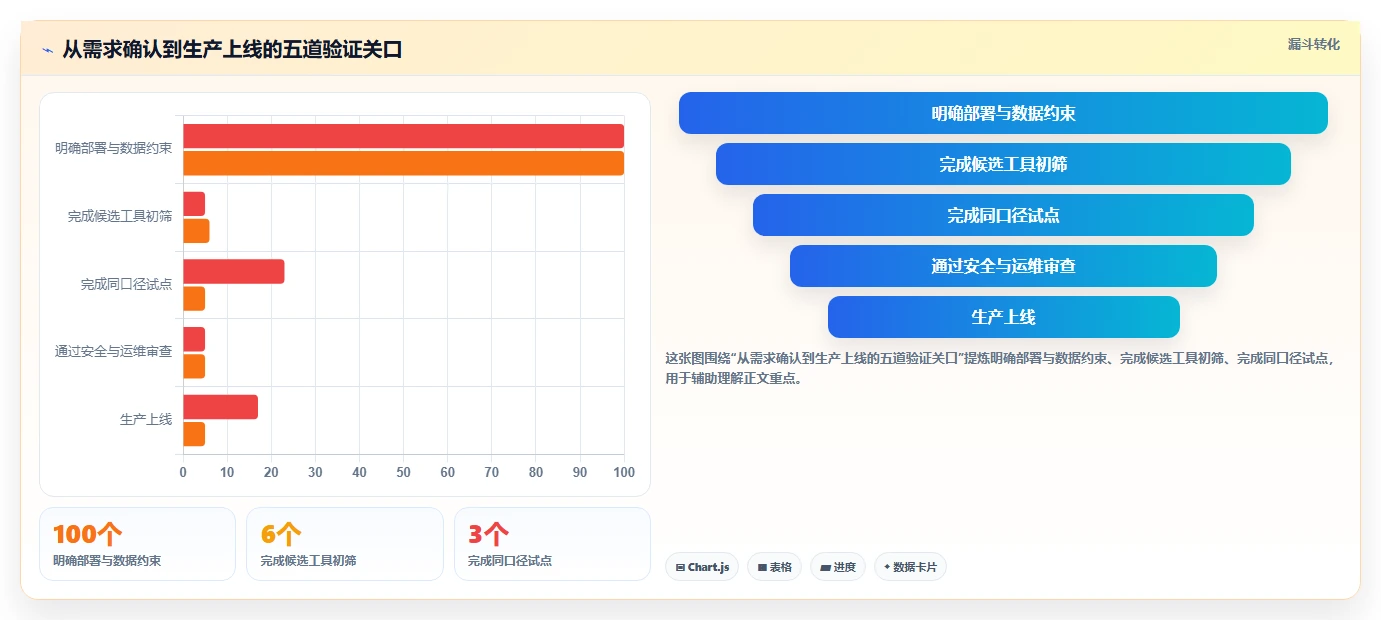Click the chart y-axis label 通过安全与运维审查

113,352
